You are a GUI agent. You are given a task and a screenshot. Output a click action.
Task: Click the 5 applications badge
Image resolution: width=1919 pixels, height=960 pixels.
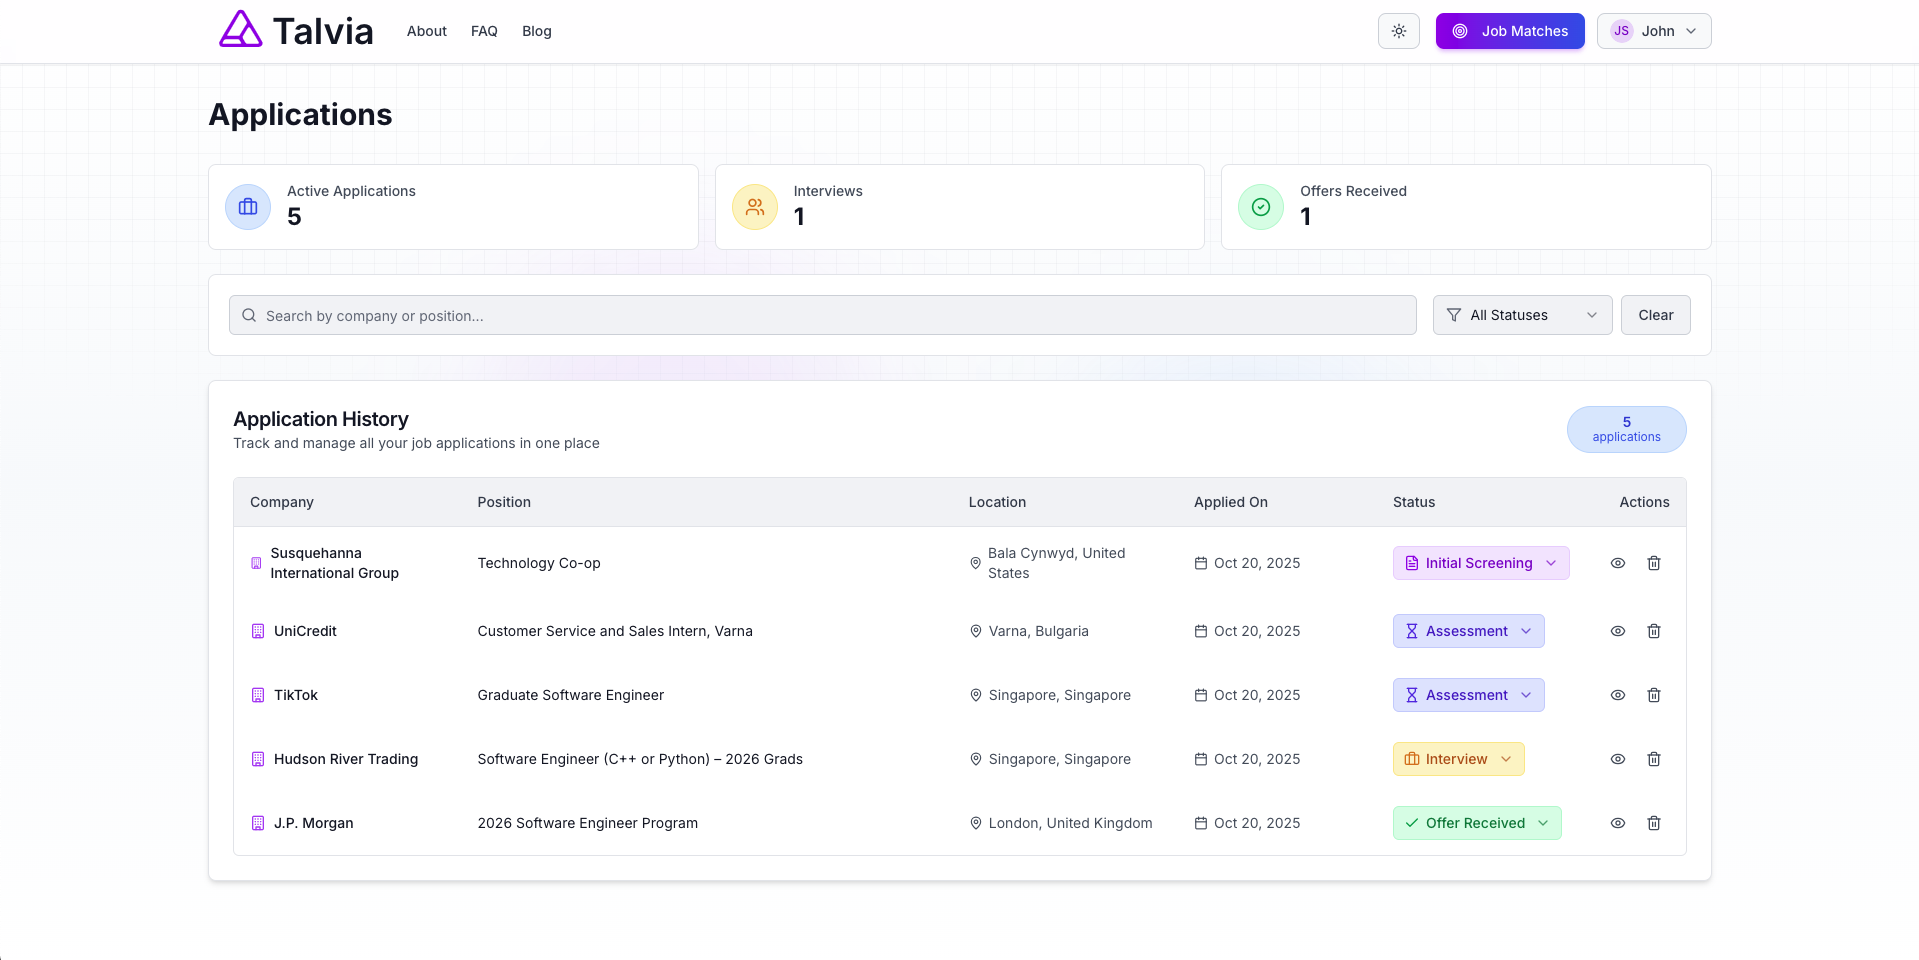1627,429
